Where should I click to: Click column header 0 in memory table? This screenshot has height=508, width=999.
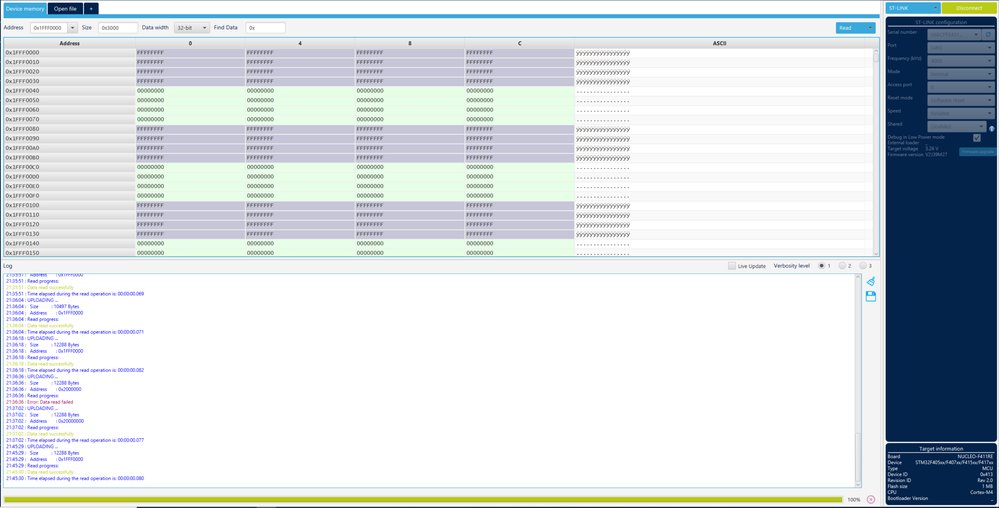click(x=190, y=43)
